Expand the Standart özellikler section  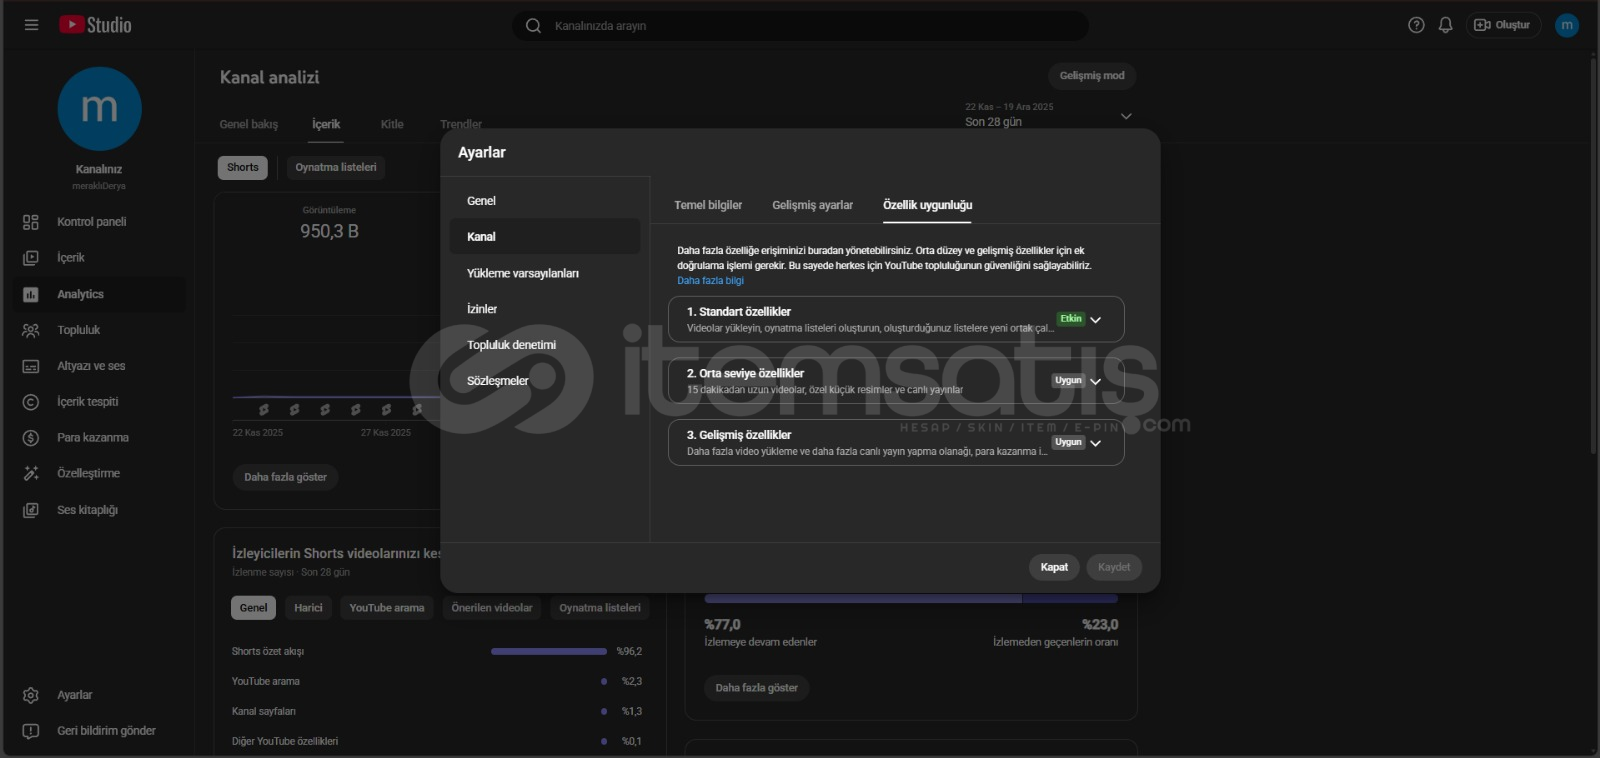click(1095, 320)
